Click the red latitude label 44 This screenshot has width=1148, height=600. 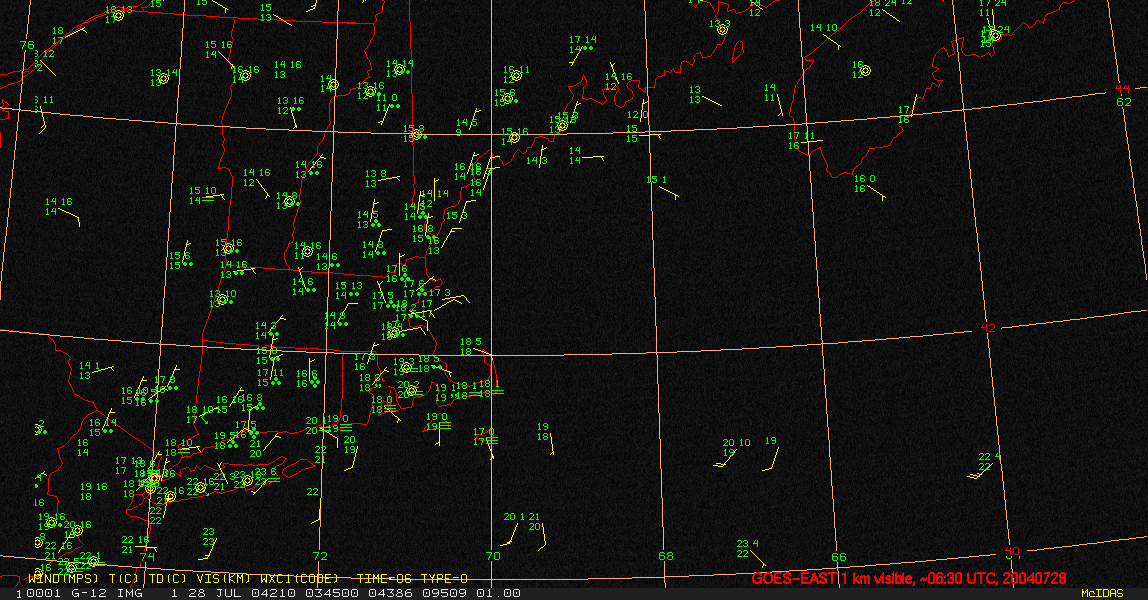1123,89
